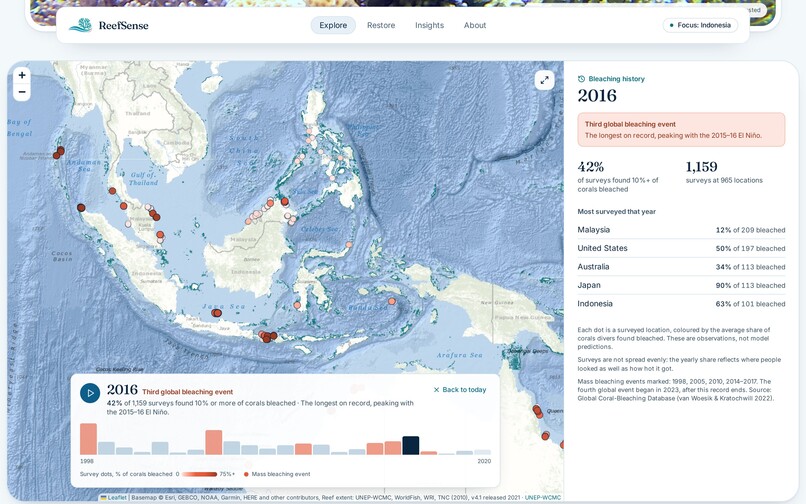Select the 2010 mass bleaching bar

click(303, 449)
